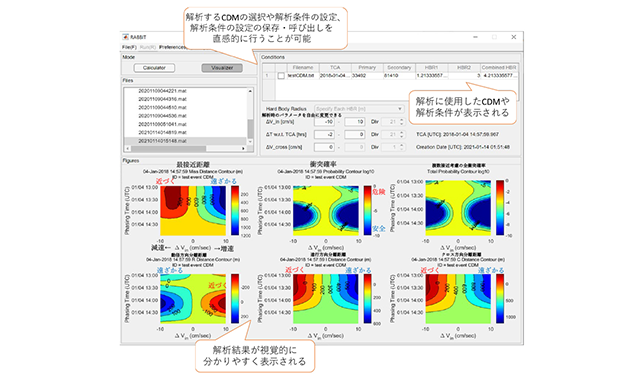Screen dimensions: 640x380
Task: Click the Probability Contour log10 plot
Action: click(x=326, y=211)
